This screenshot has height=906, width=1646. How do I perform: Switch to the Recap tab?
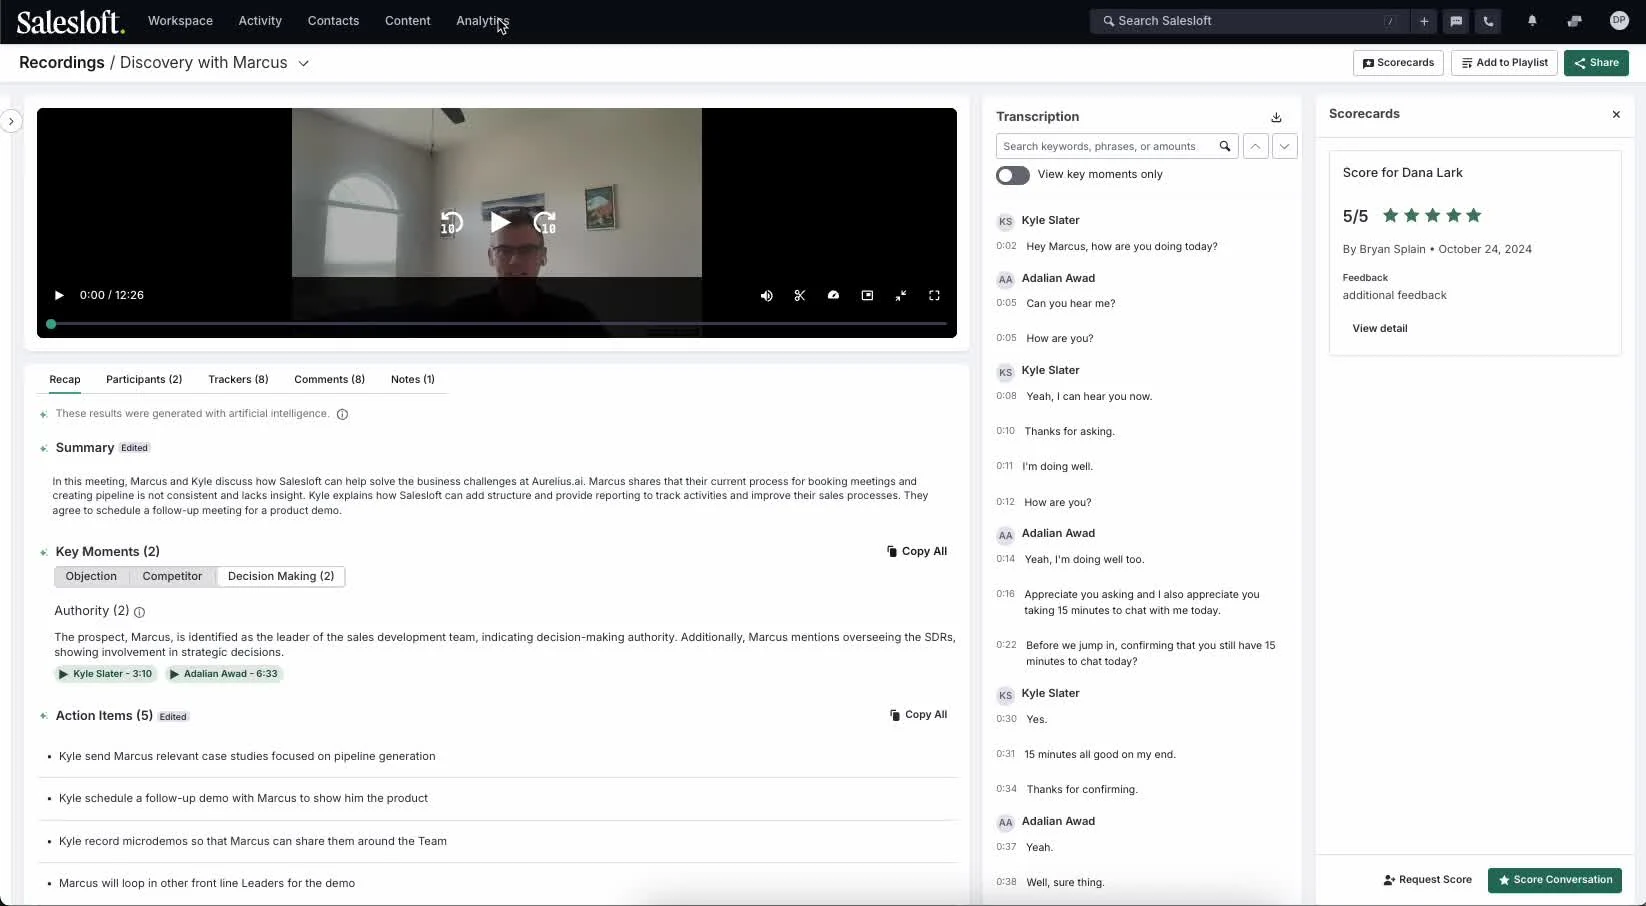(65, 379)
